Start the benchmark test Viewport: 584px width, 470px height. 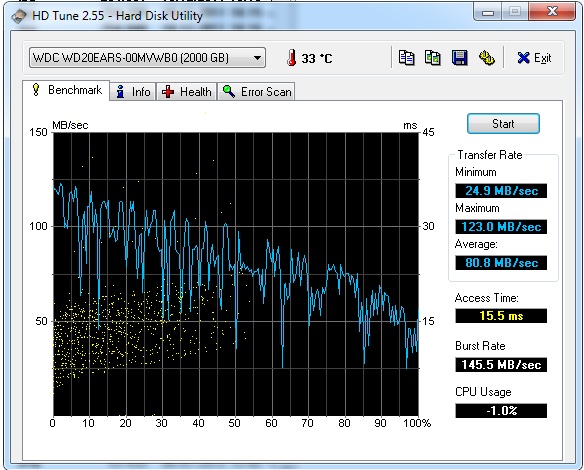click(503, 124)
